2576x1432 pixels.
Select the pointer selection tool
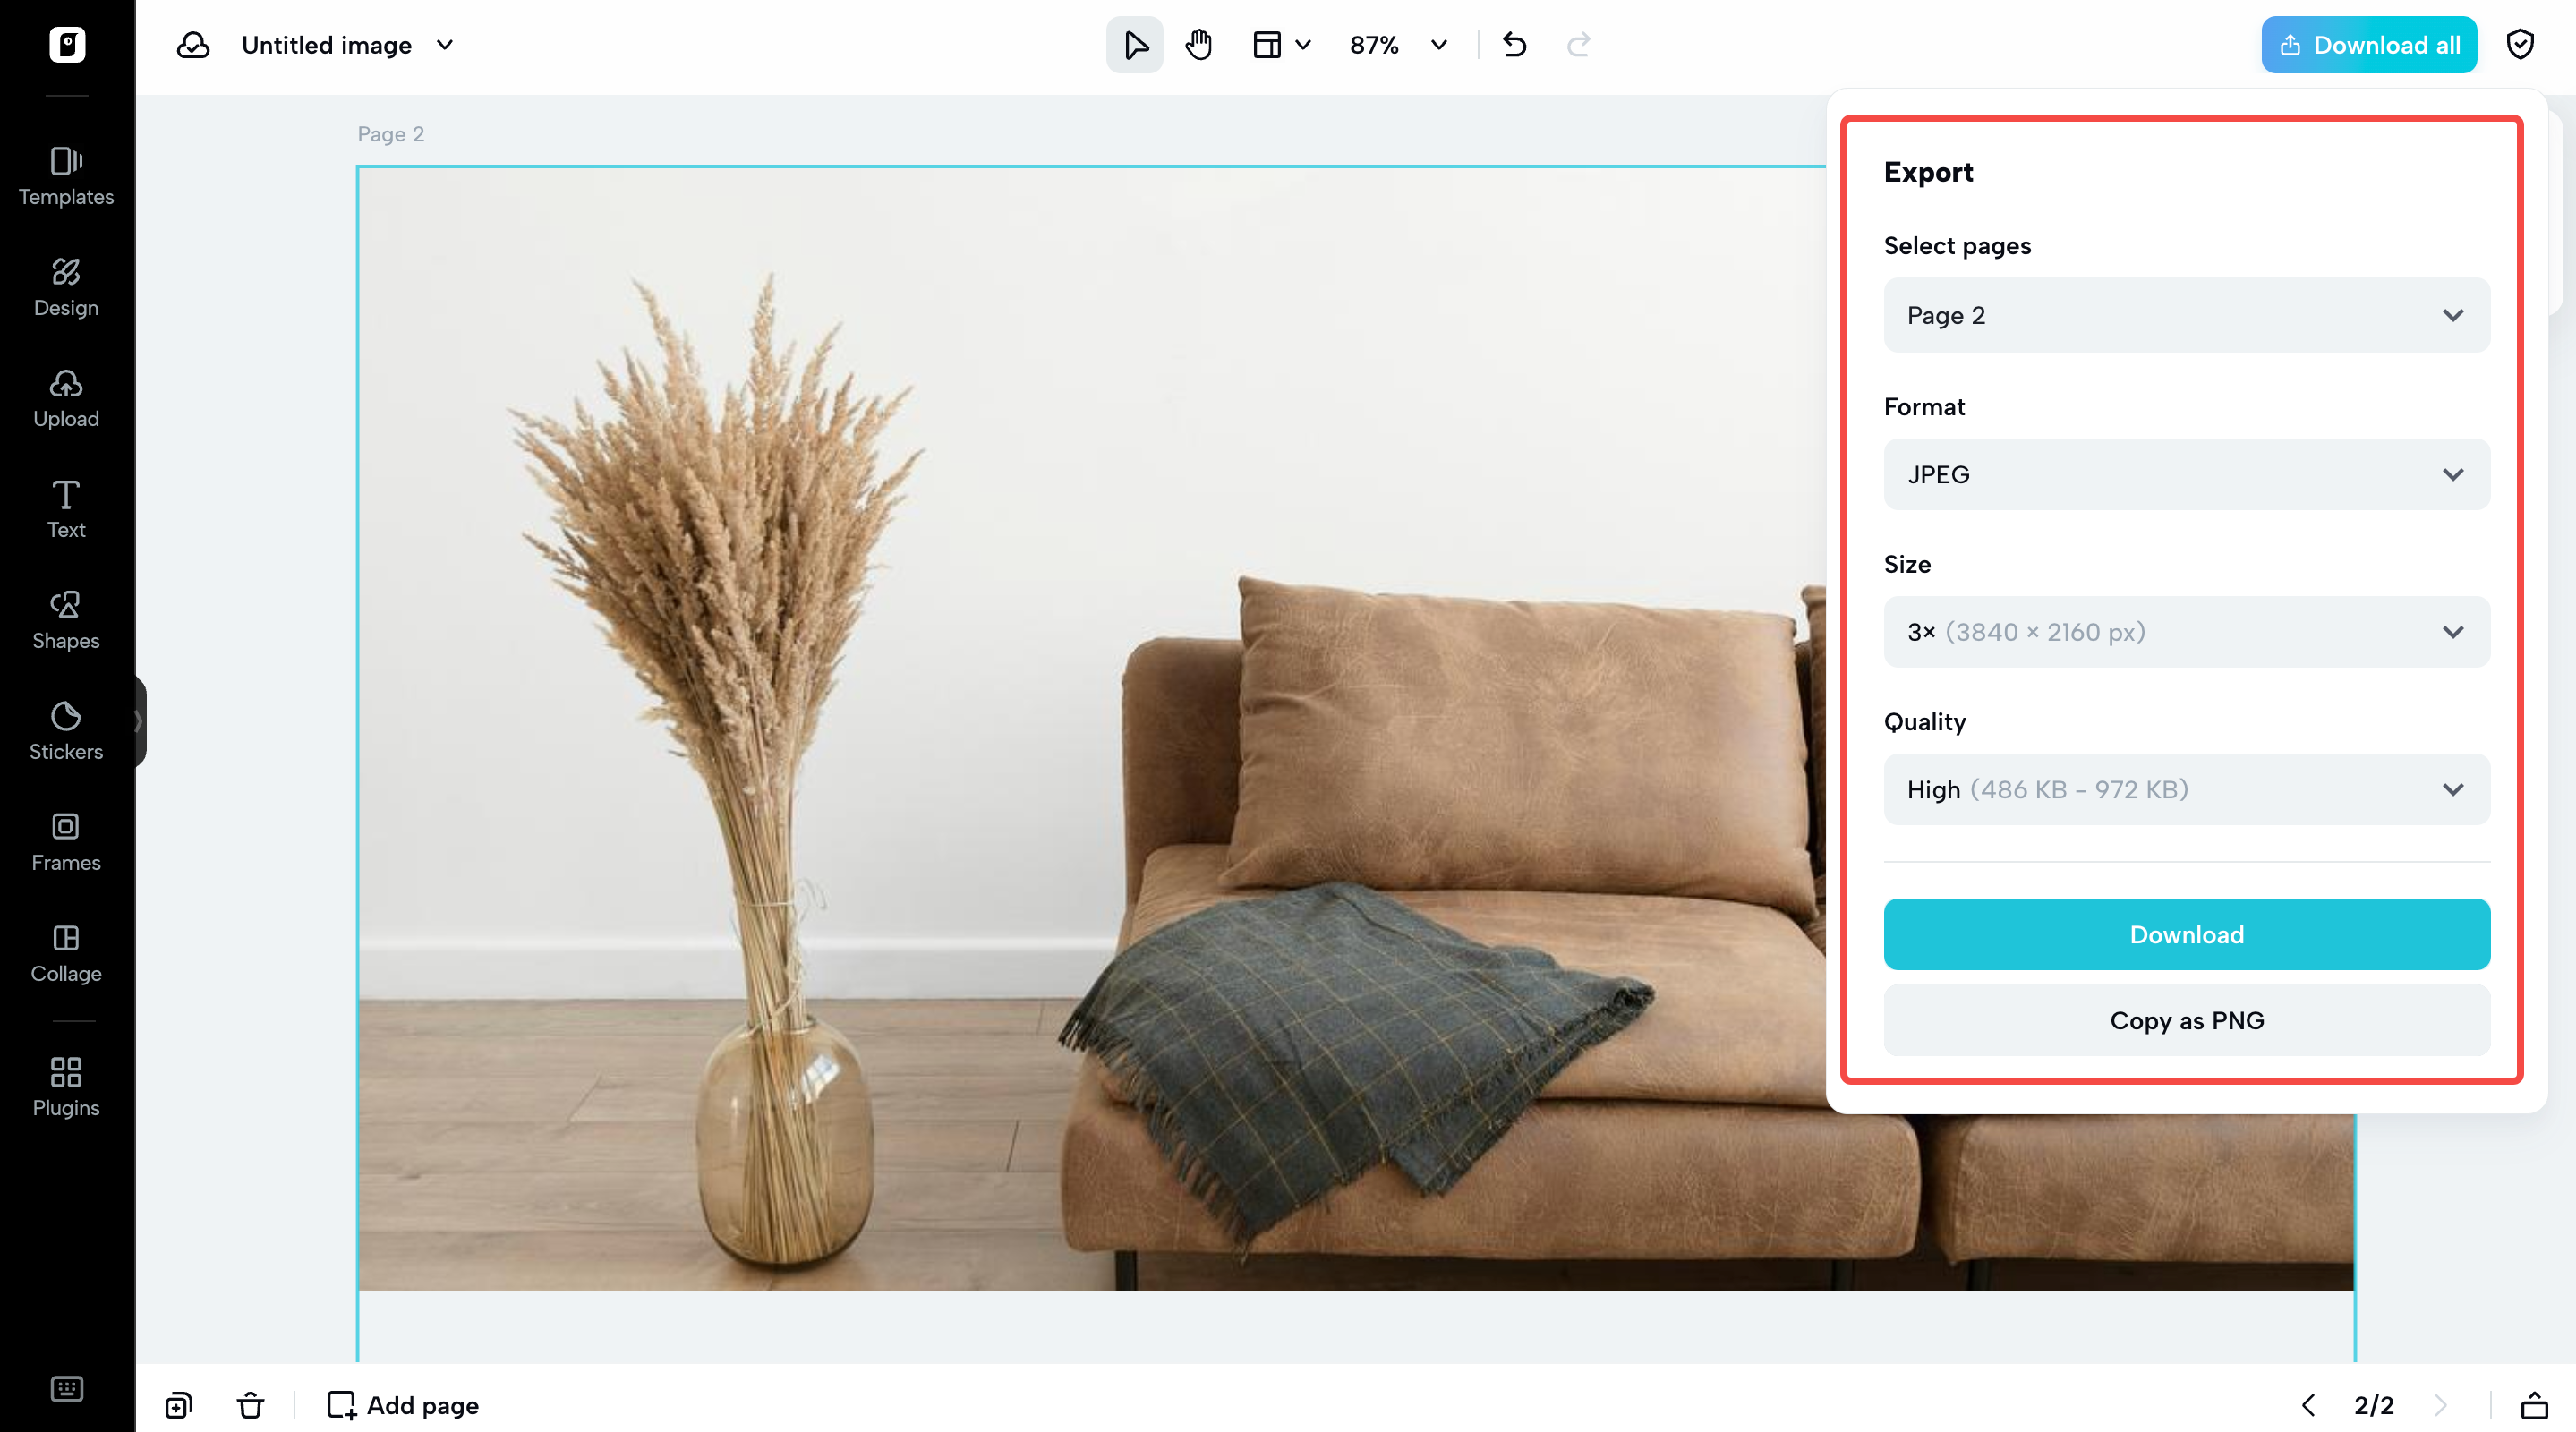(x=1134, y=45)
